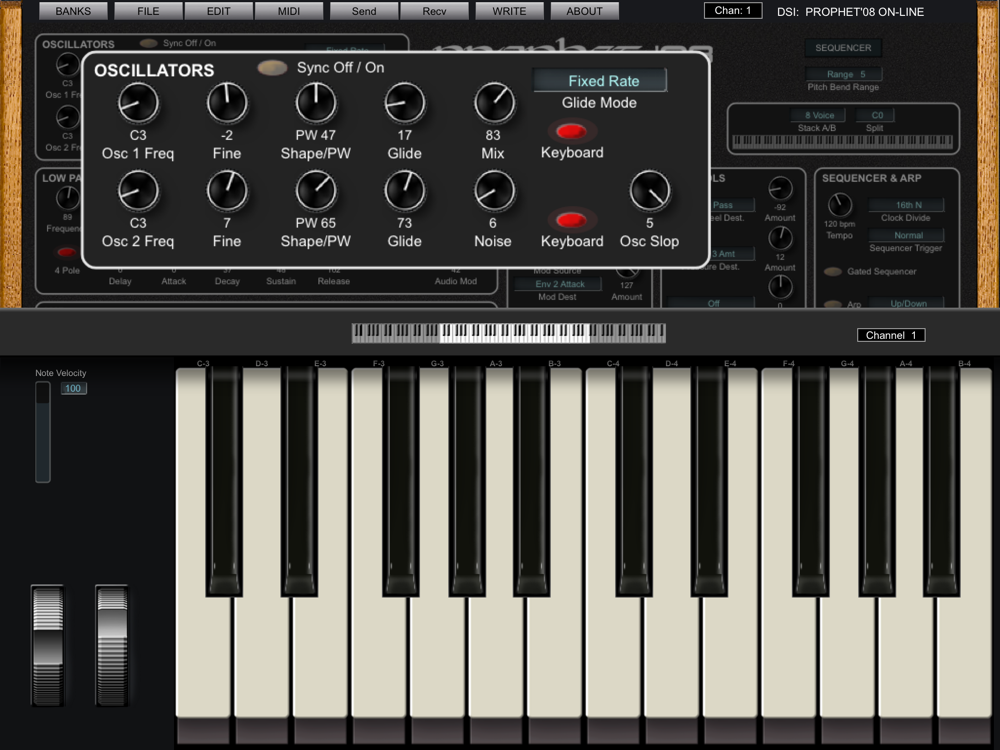Click the Osc 1 Freq knob
The image size is (1000, 750).
tap(138, 103)
